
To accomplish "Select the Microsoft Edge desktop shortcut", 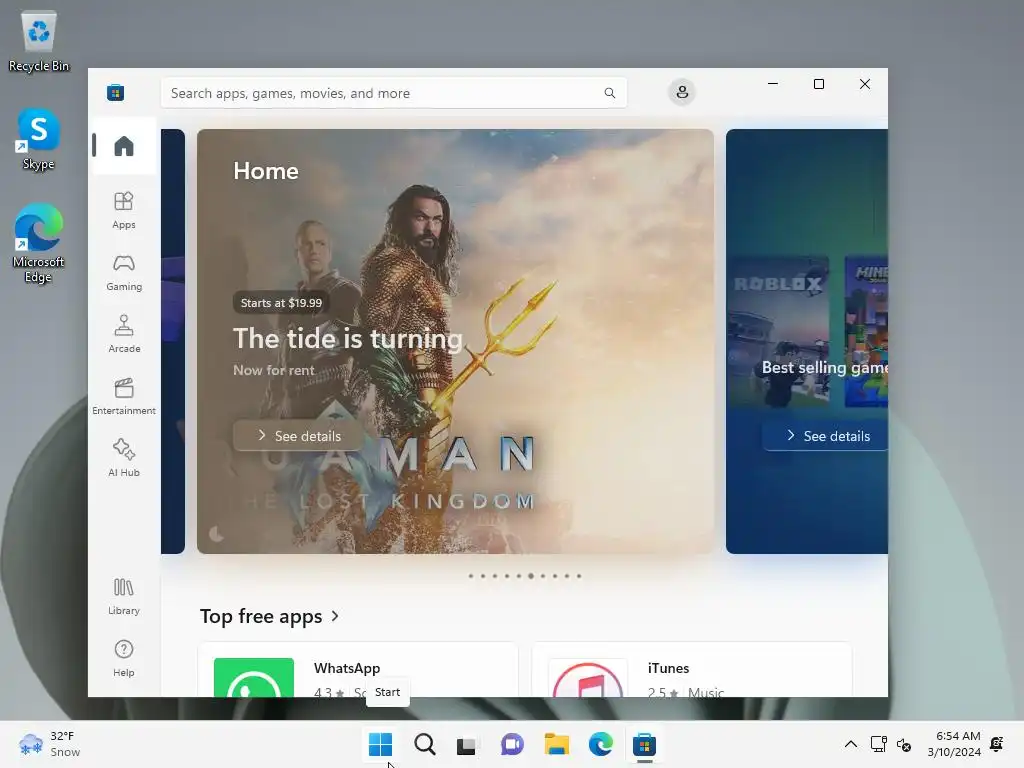I will pos(39,243).
